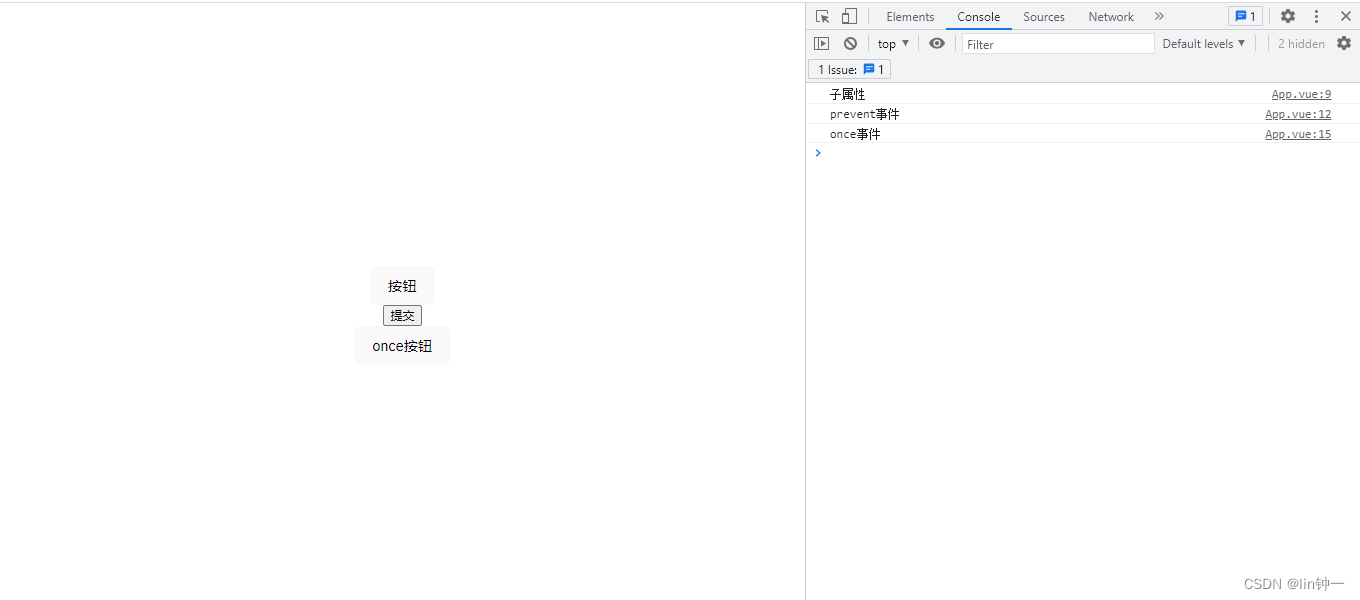The width and height of the screenshot is (1360, 600).
Task: Switch to the Network tab
Action: pyautogui.click(x=1111, y=17)
